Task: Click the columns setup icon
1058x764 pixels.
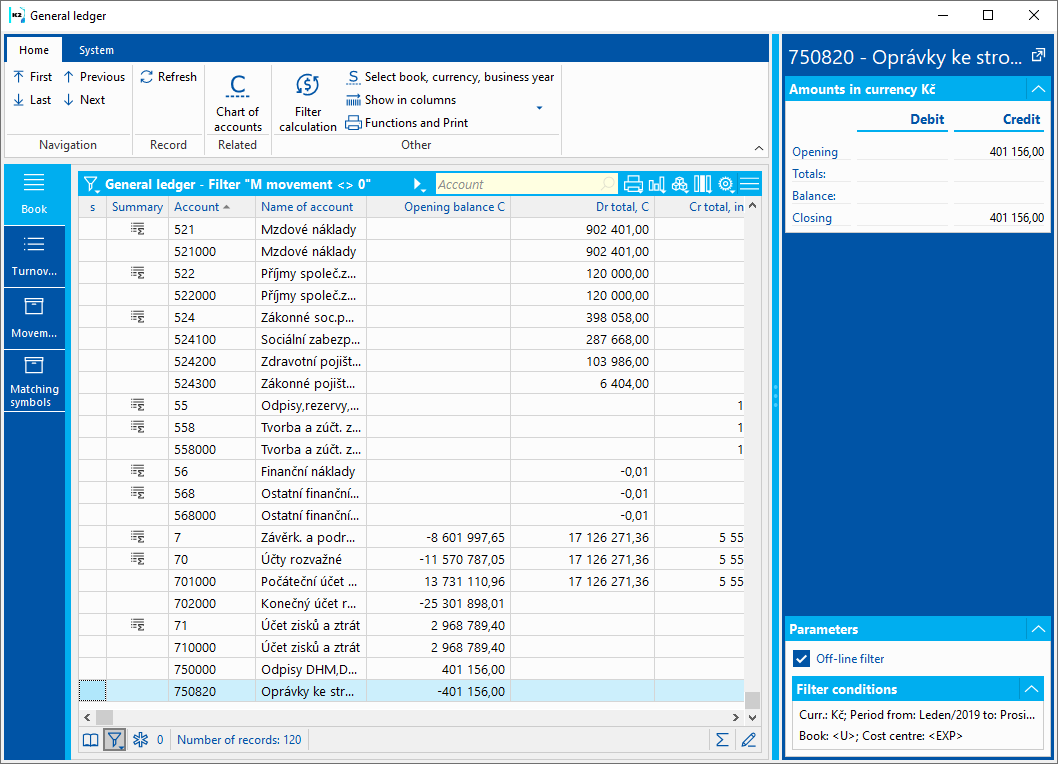Action: click(x=703, y=184)
